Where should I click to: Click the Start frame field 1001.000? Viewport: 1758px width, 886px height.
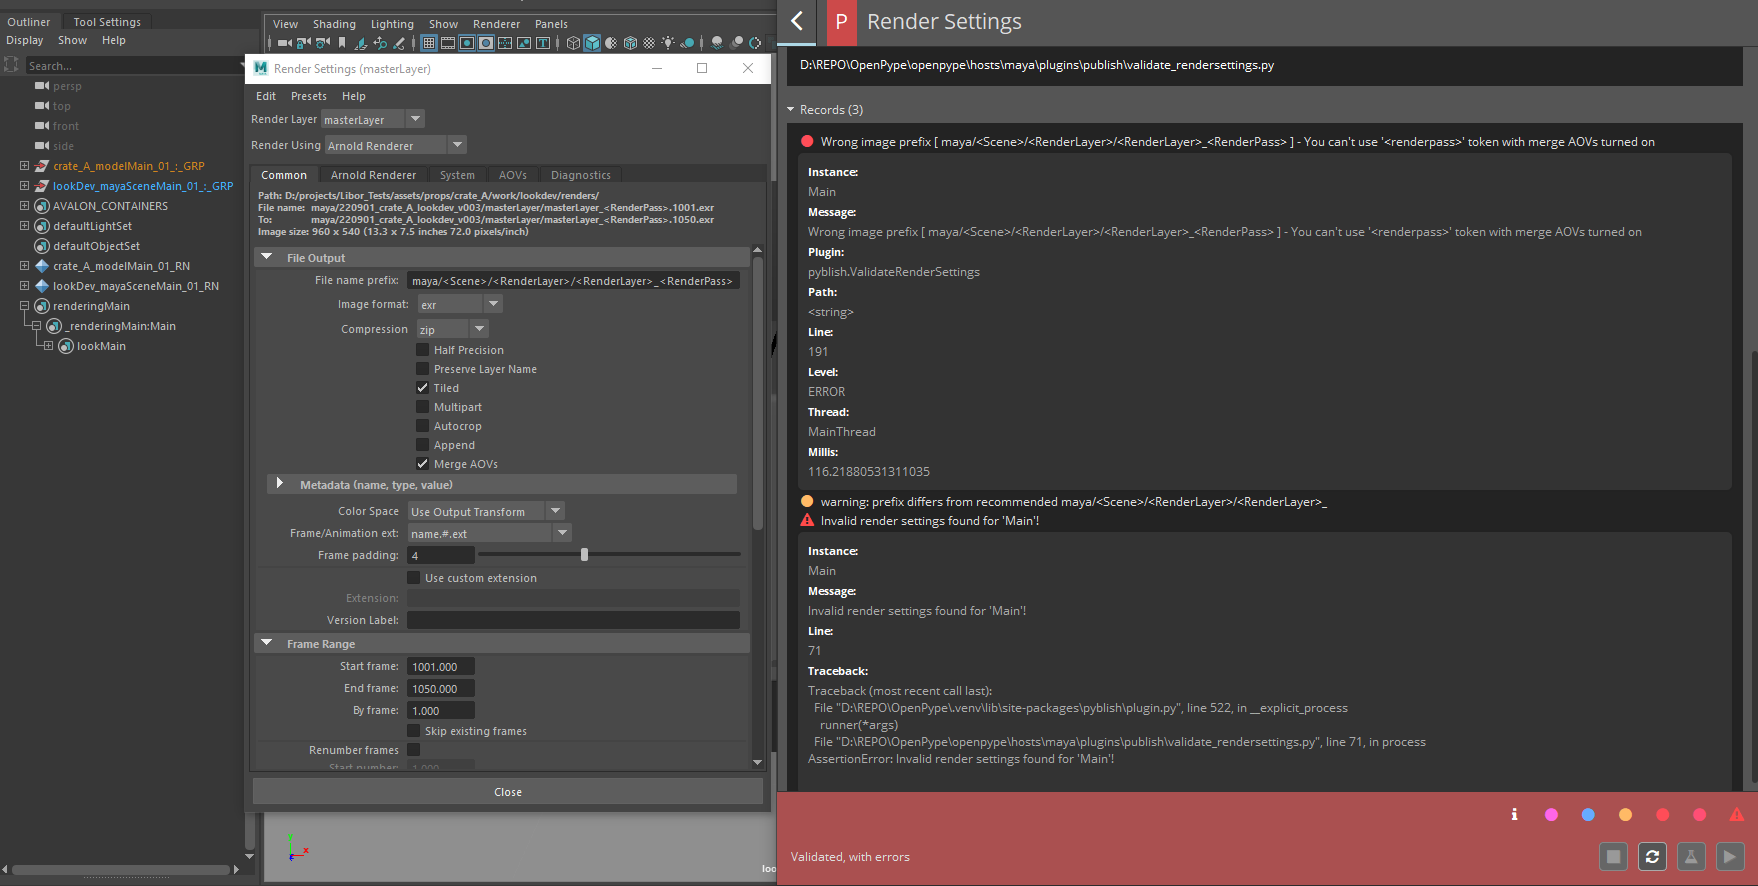tap(441, 666)
